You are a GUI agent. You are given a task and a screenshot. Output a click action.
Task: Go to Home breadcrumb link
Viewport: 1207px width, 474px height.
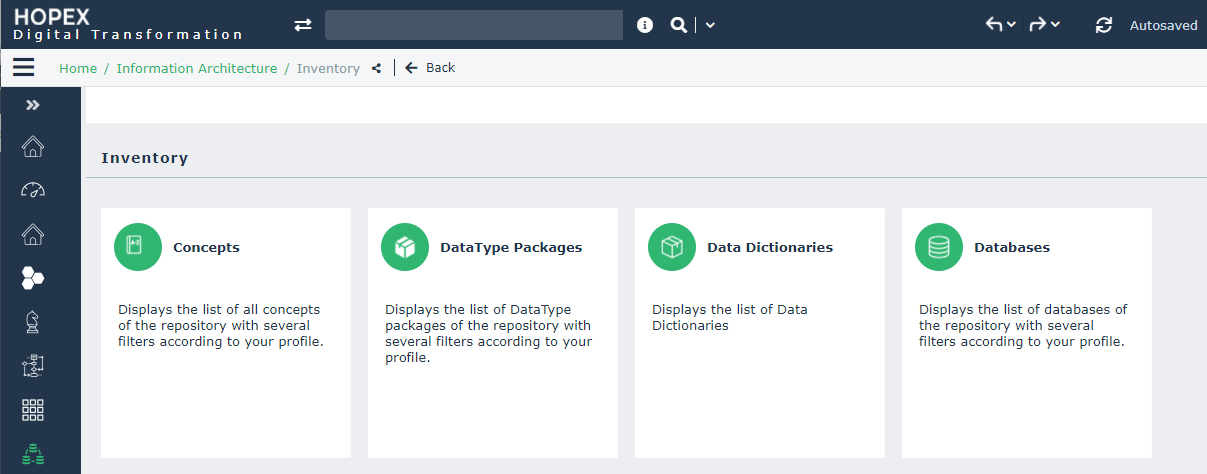coord(78,69)
